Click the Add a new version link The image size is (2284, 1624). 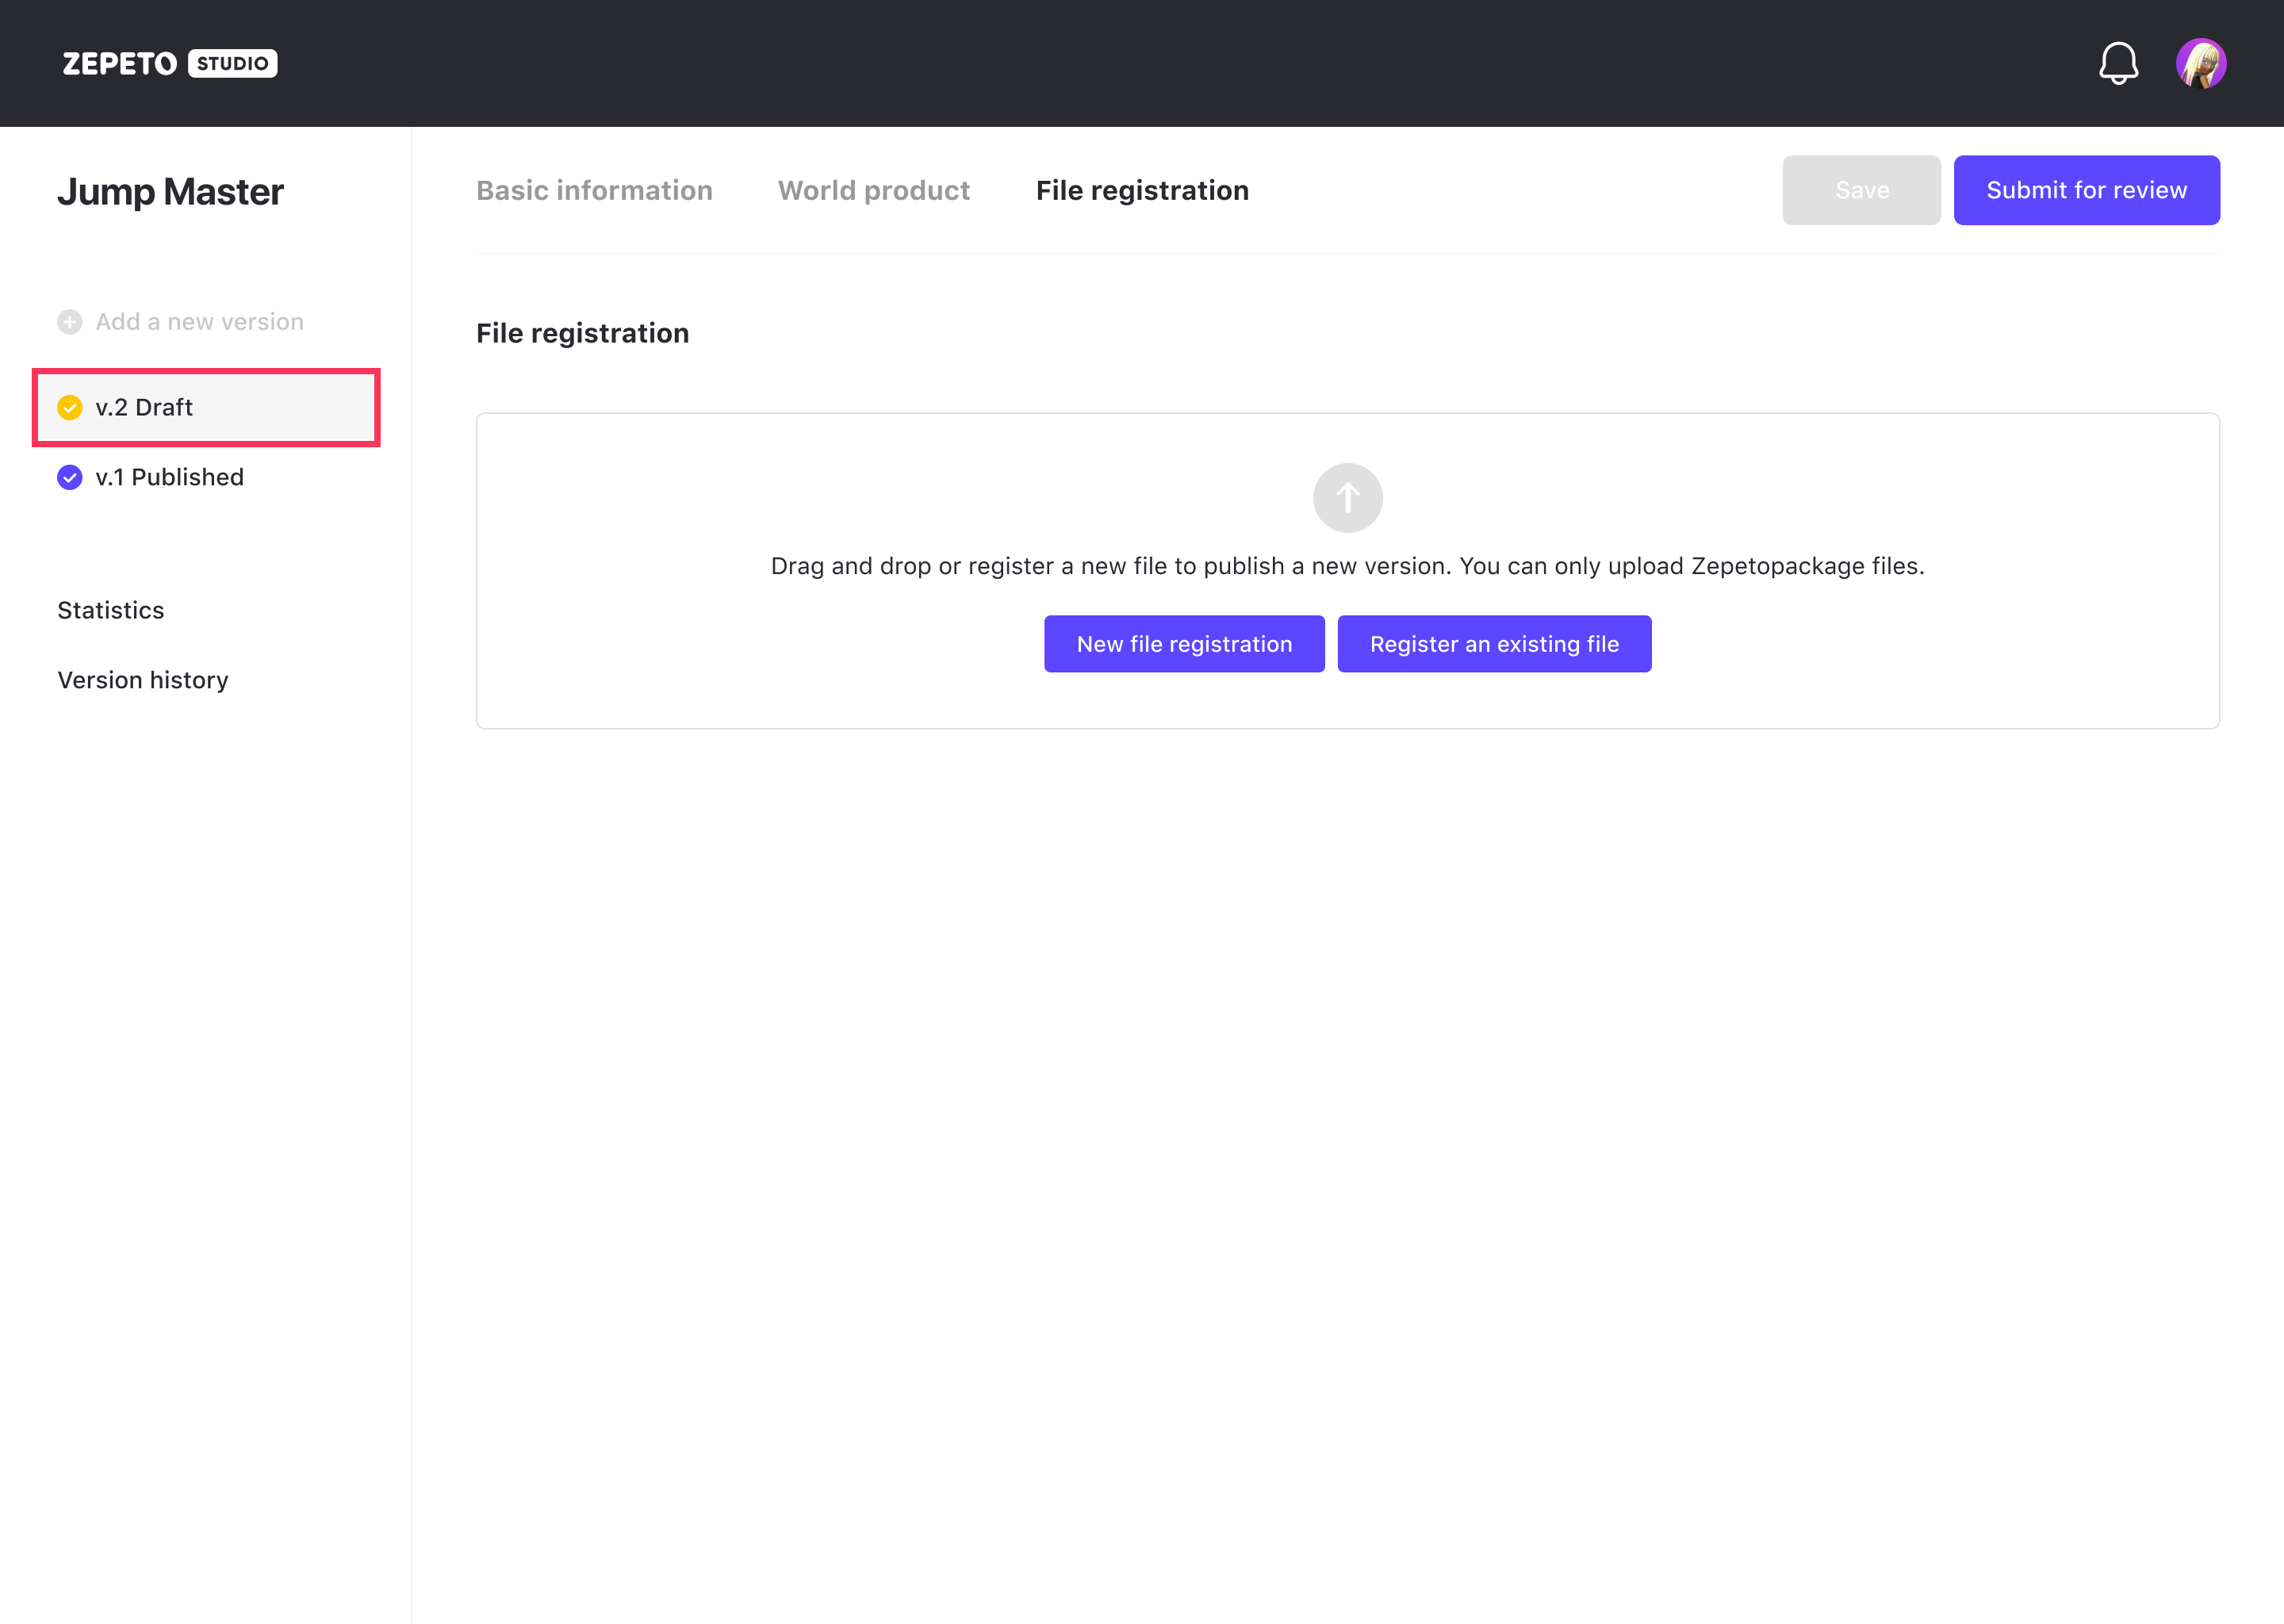[x=199, y=322]
